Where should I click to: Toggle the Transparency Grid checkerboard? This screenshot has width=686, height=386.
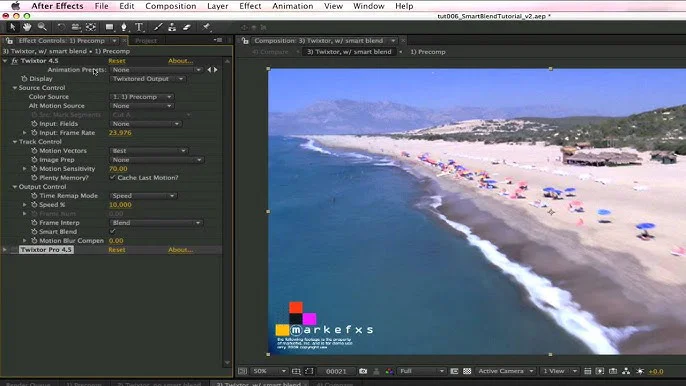coord(467,371)
